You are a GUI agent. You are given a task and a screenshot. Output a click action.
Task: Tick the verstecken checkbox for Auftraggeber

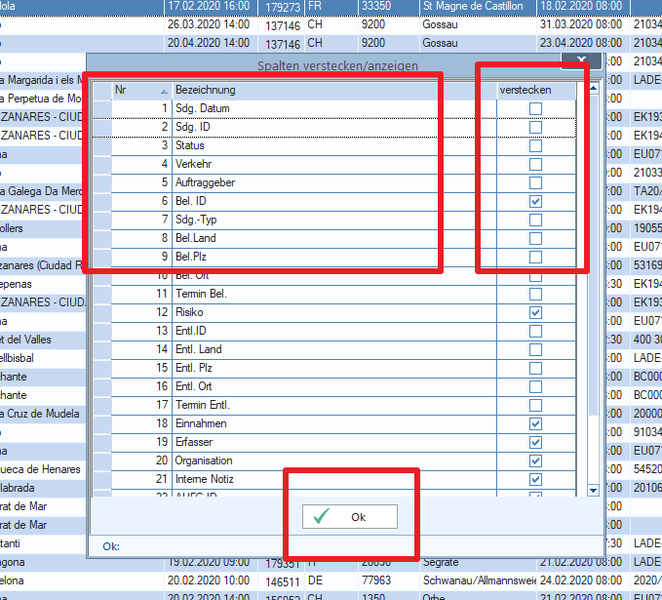click(x=535, y=183)
